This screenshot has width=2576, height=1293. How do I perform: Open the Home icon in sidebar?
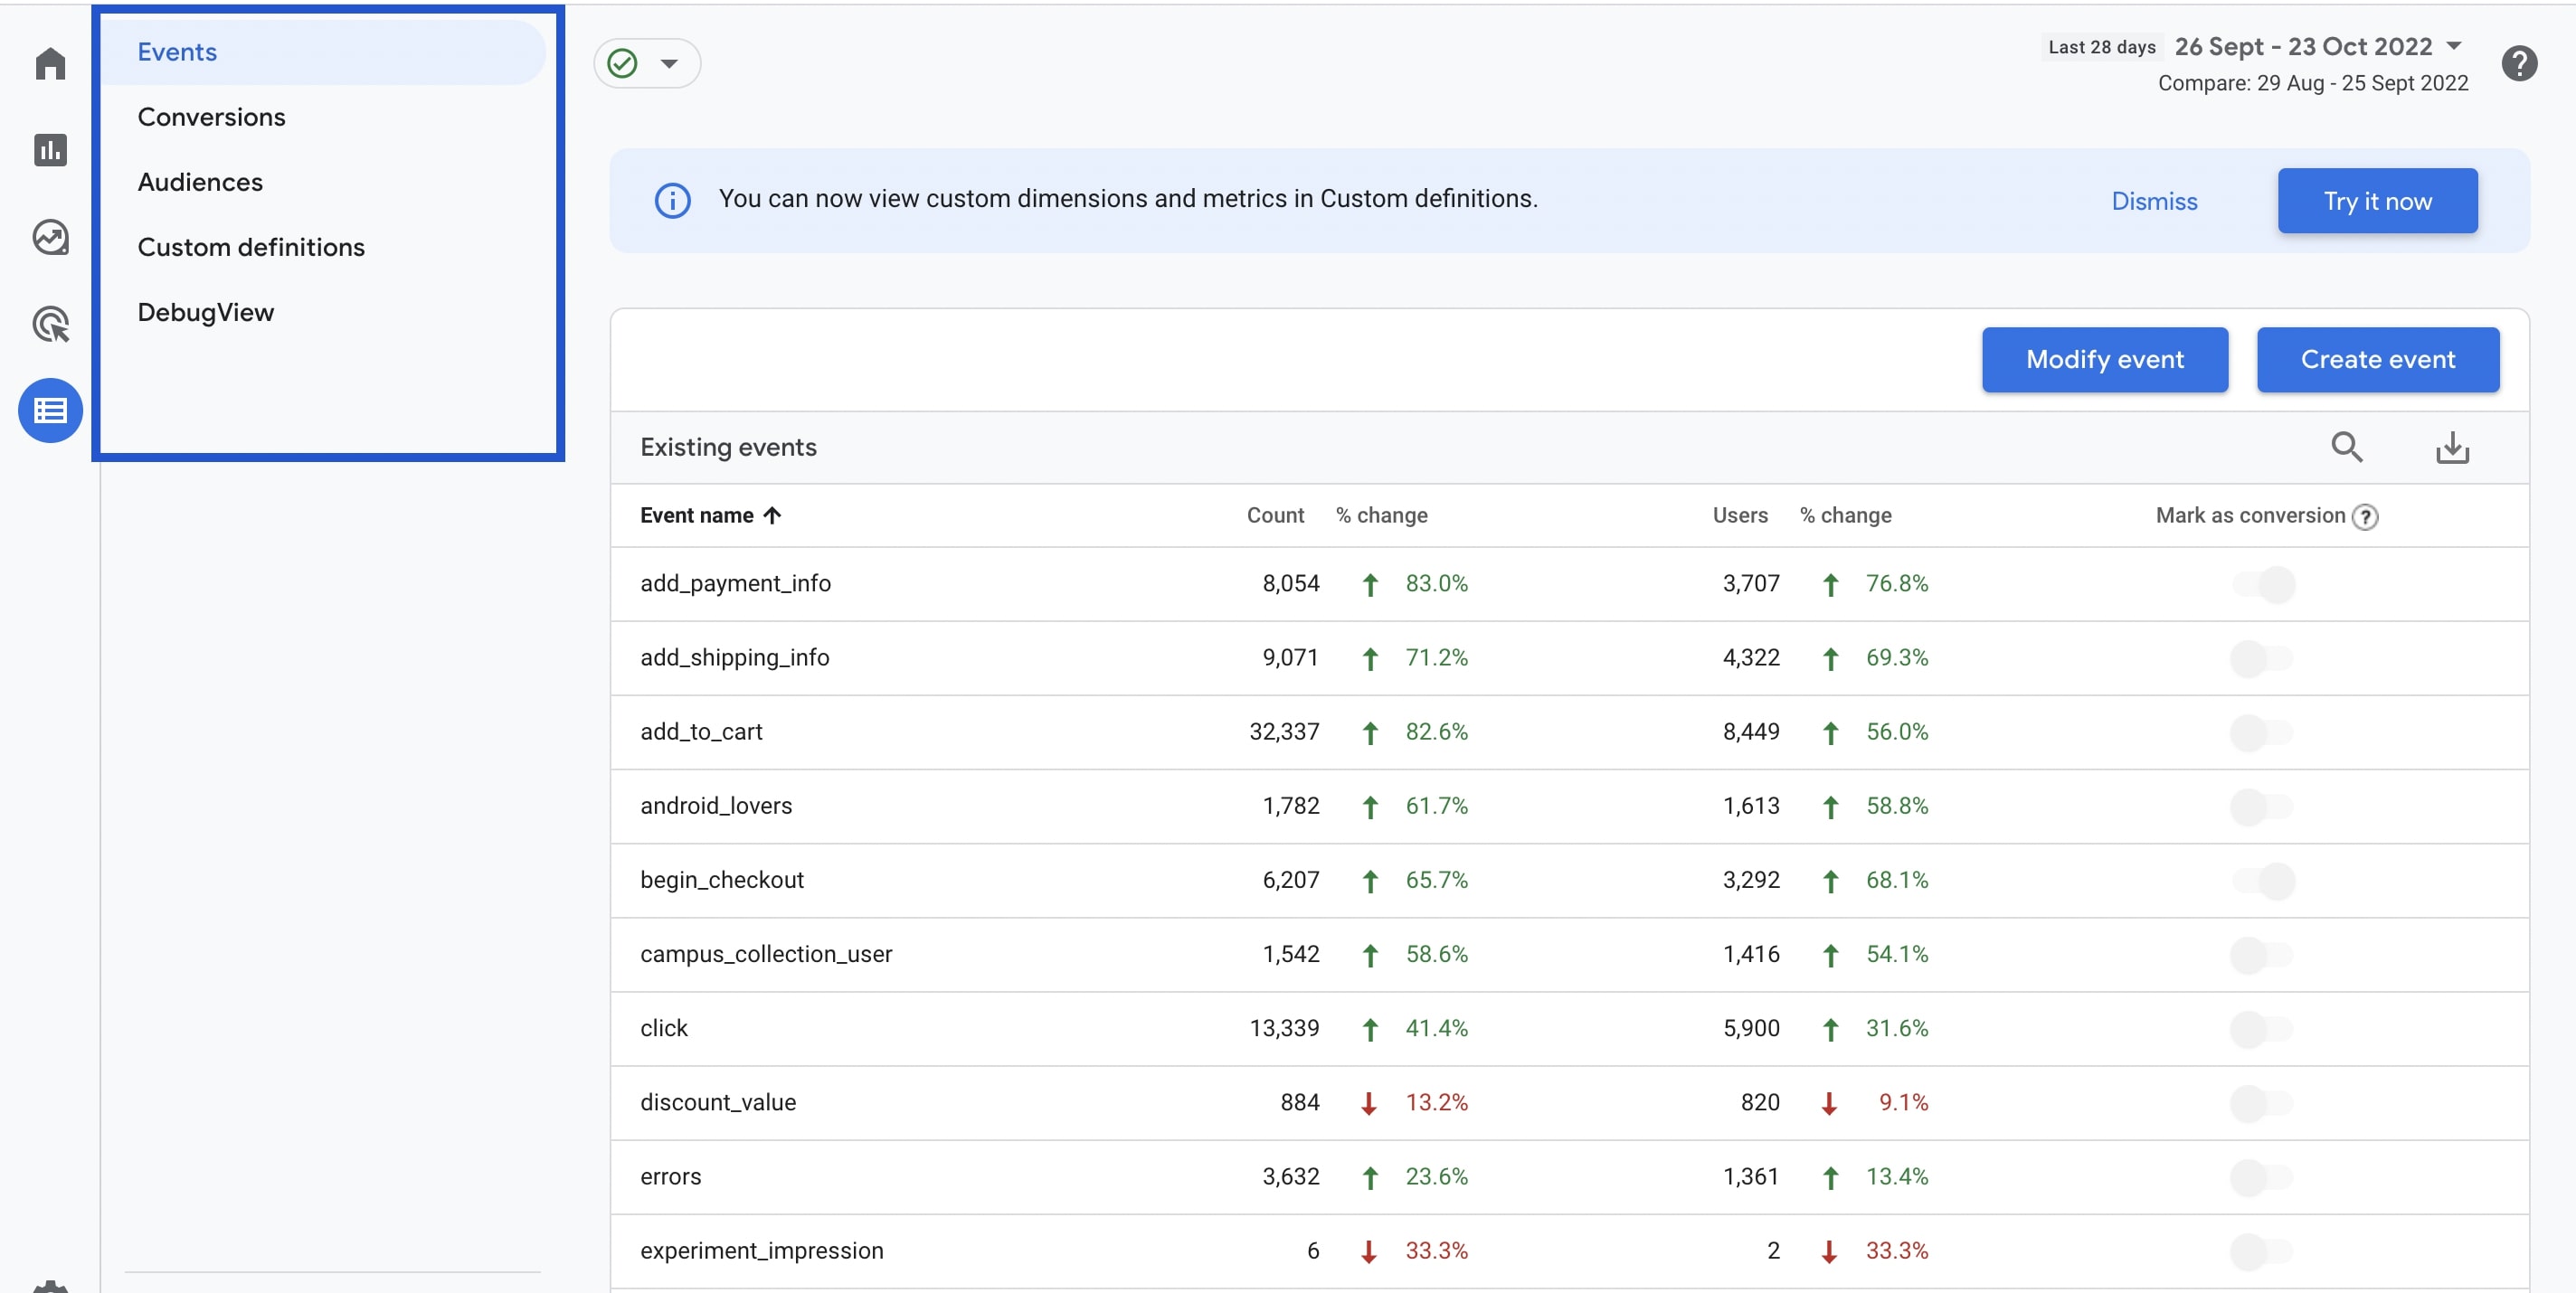pyautogui.click(x=50, y=64)
